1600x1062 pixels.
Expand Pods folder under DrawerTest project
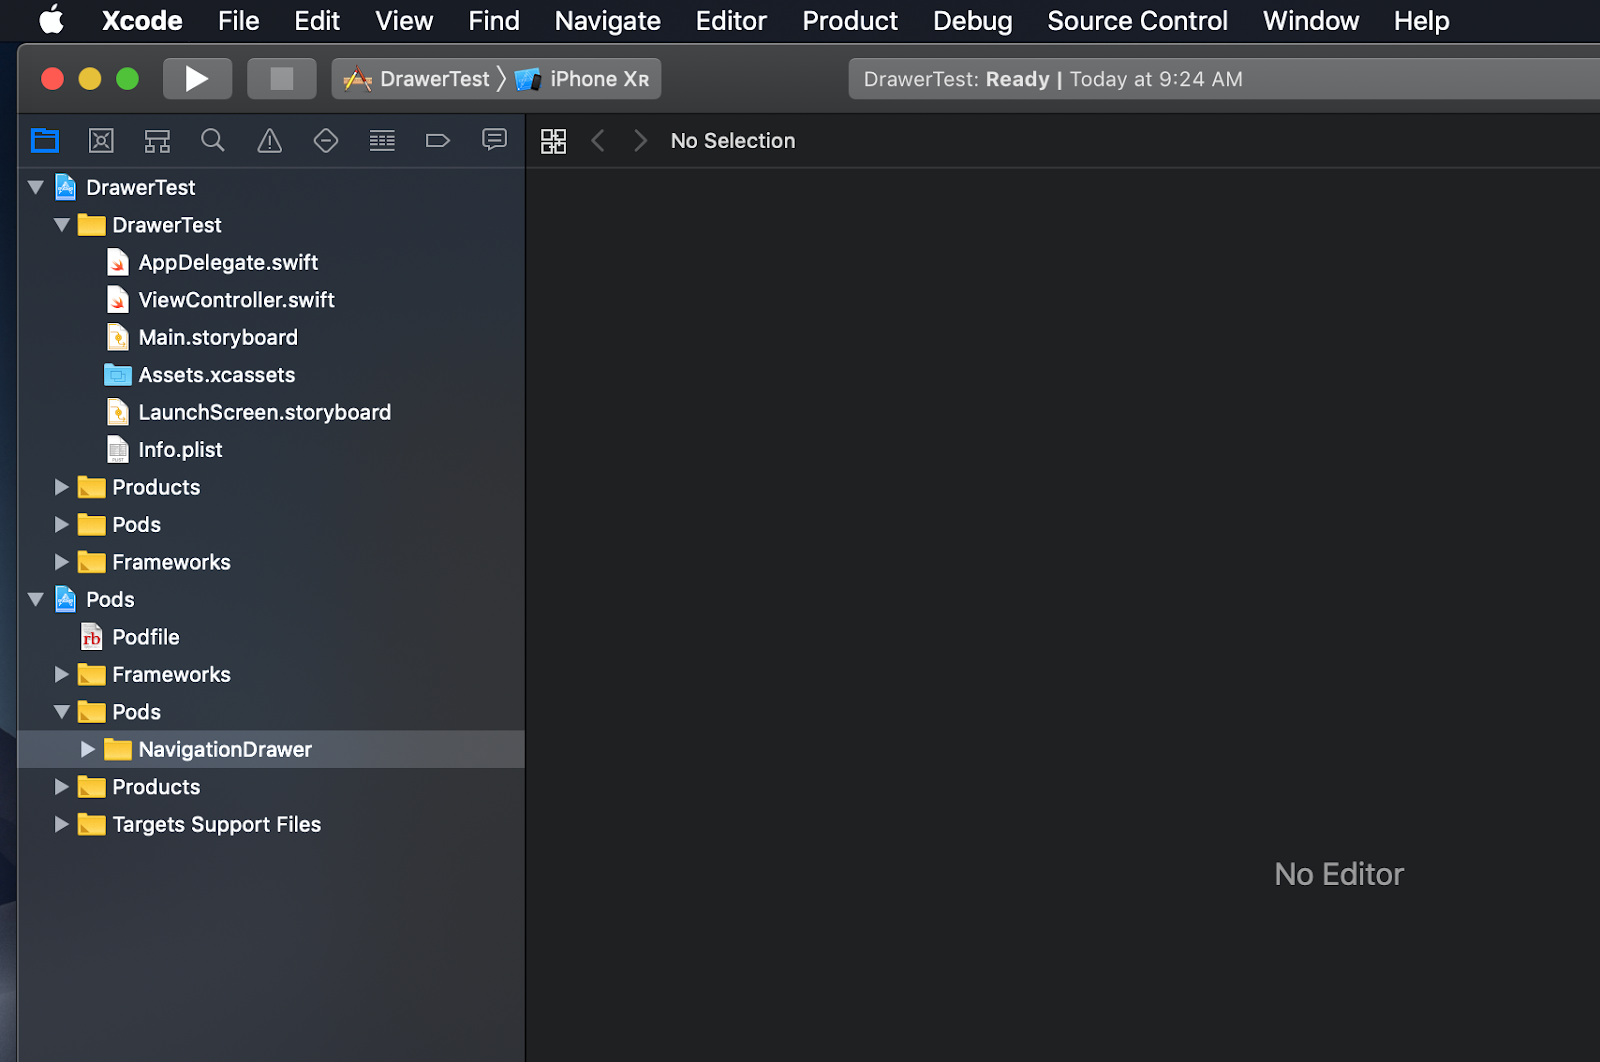tap(62, 525)
